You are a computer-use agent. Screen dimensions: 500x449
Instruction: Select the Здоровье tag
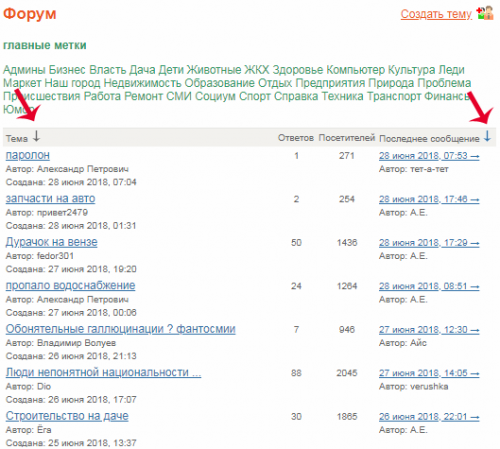(x=298, y=70)
